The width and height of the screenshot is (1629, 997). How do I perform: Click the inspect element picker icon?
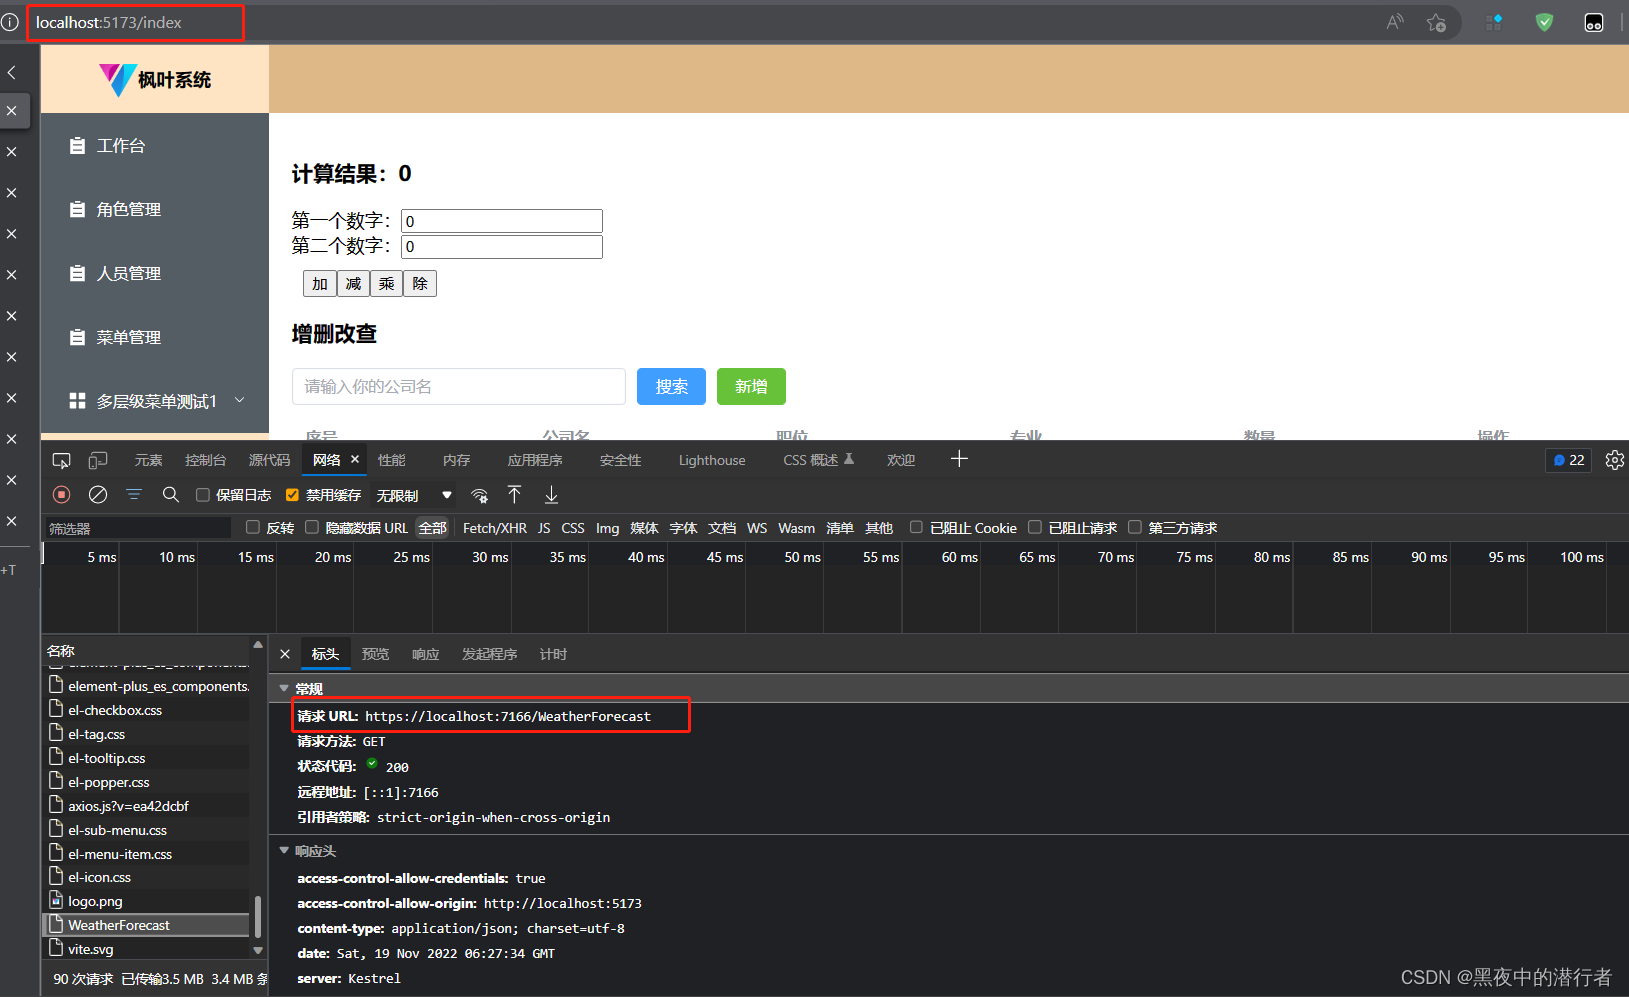click(61, 460)
